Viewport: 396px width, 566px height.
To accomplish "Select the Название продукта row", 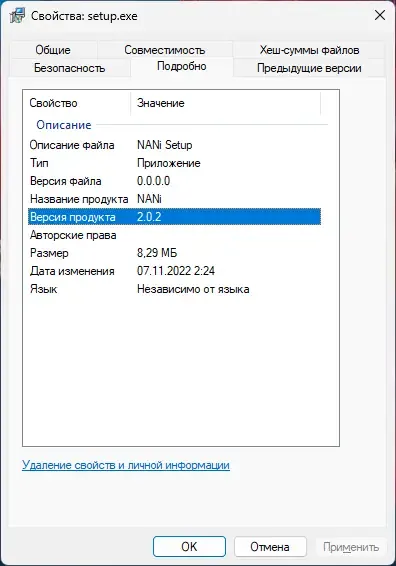I will tap(174, 199).
